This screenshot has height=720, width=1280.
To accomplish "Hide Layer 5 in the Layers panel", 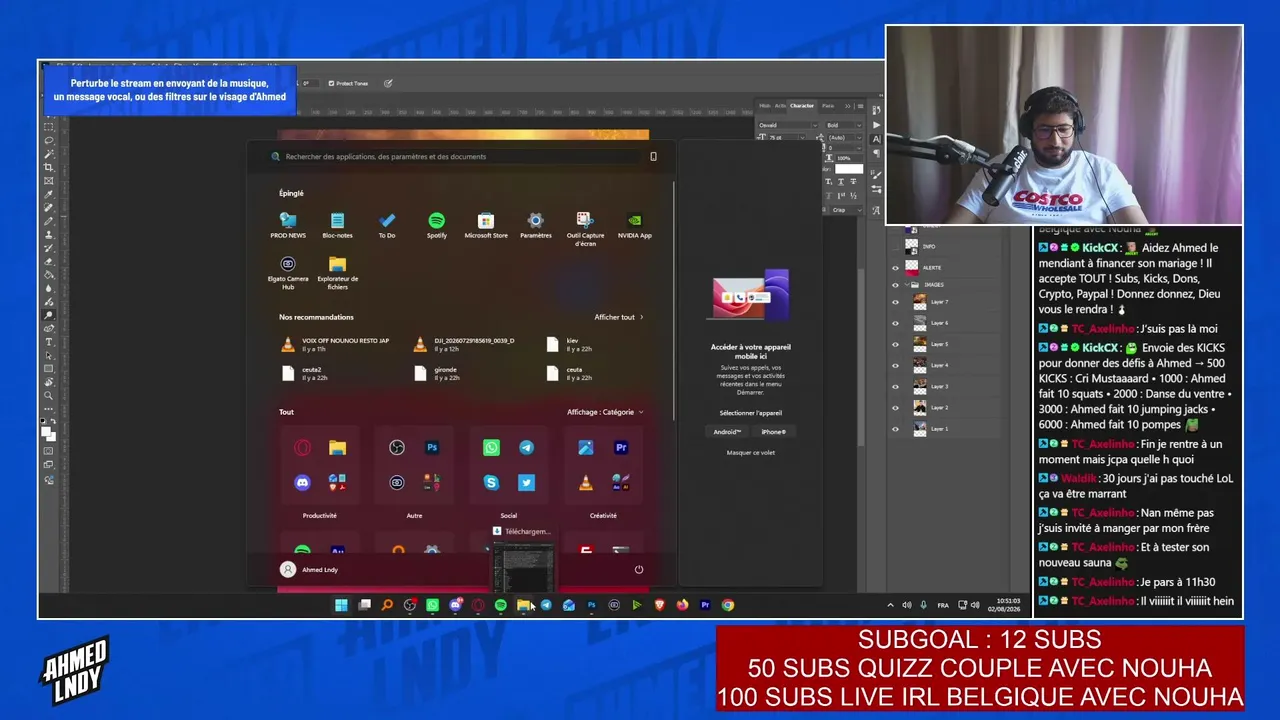I will point(895,344).
